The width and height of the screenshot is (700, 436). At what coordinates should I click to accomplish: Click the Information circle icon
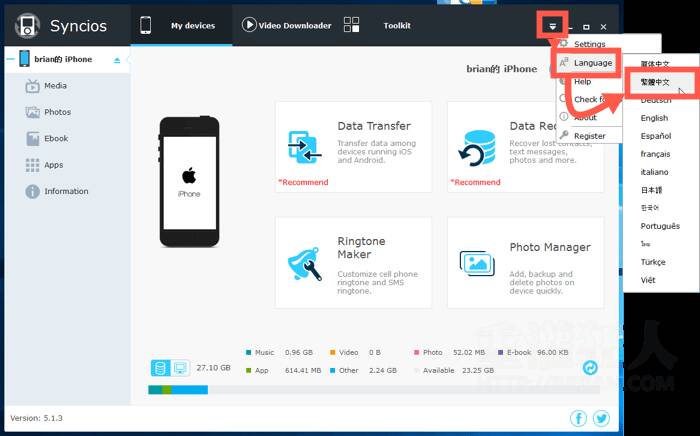32,191
